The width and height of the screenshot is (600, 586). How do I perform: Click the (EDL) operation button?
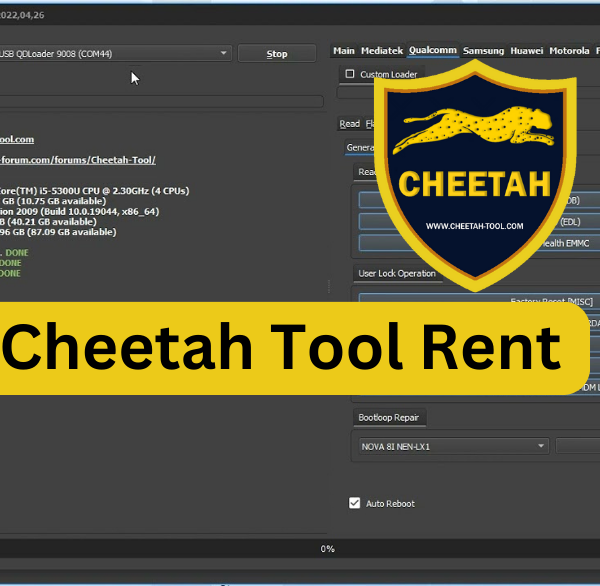click(479, 222)
